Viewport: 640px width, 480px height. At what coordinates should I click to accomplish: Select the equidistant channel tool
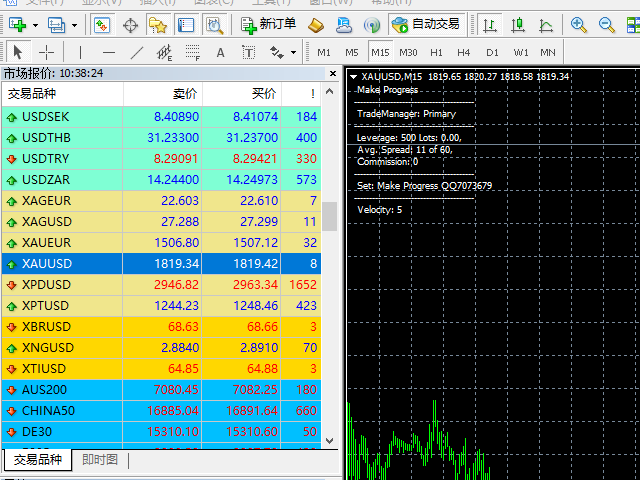point(164,52)
